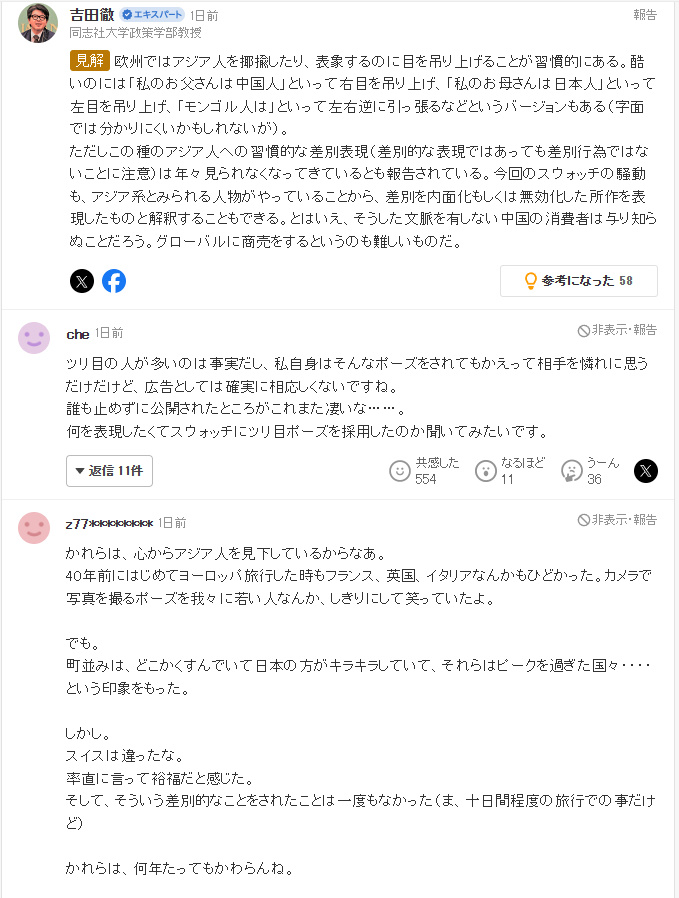Hide or report che's comment
679x898 pixels.
(x=617, y=330)
